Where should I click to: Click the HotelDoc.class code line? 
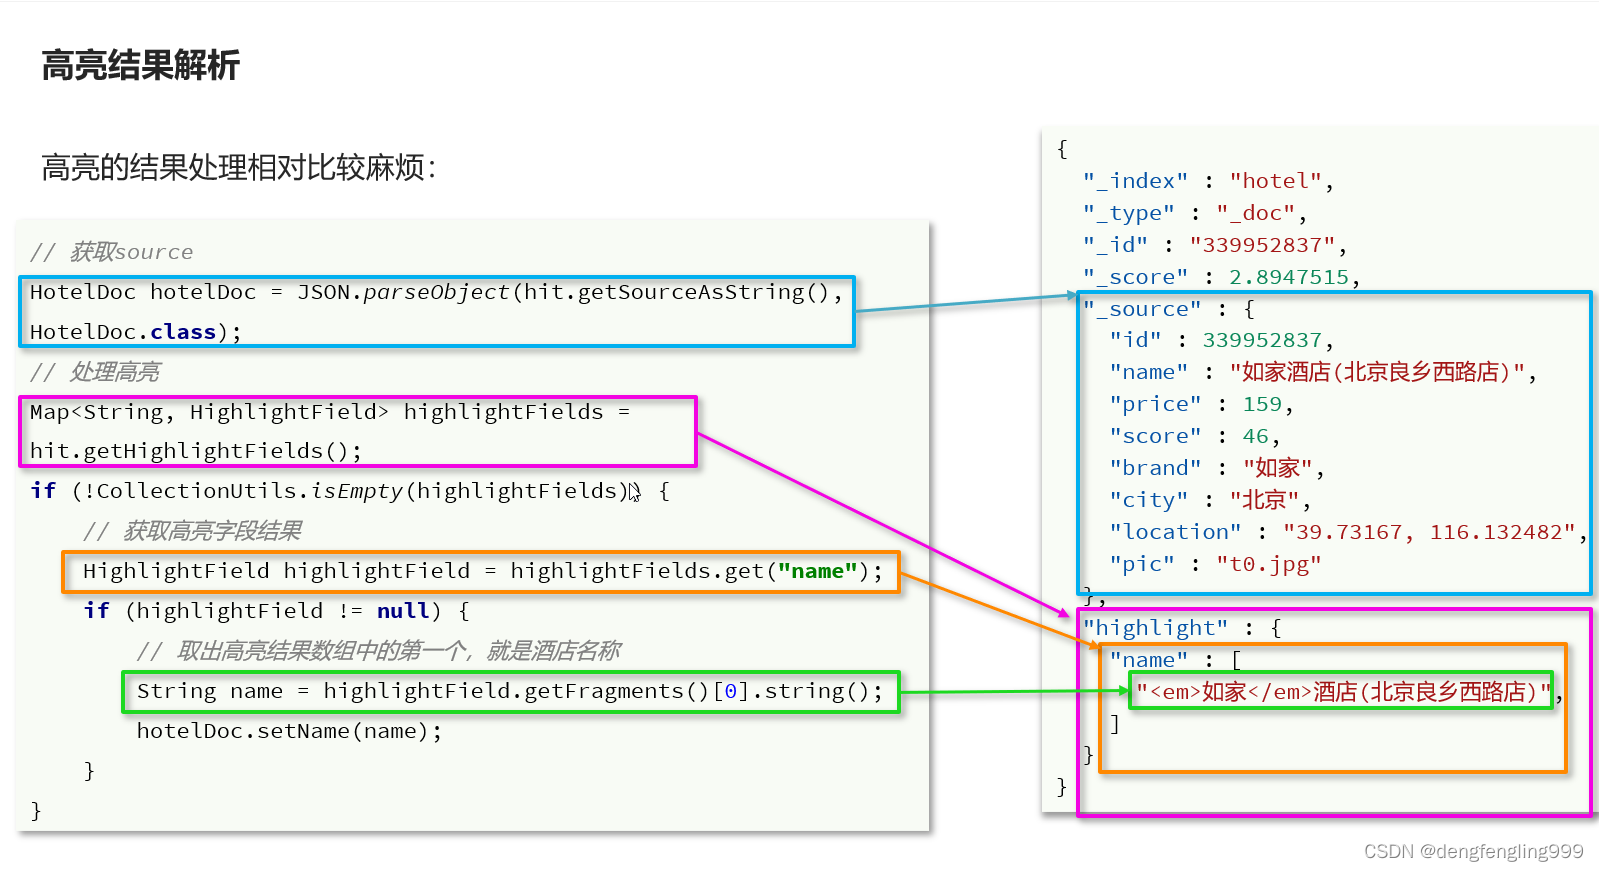coord(135,332)
